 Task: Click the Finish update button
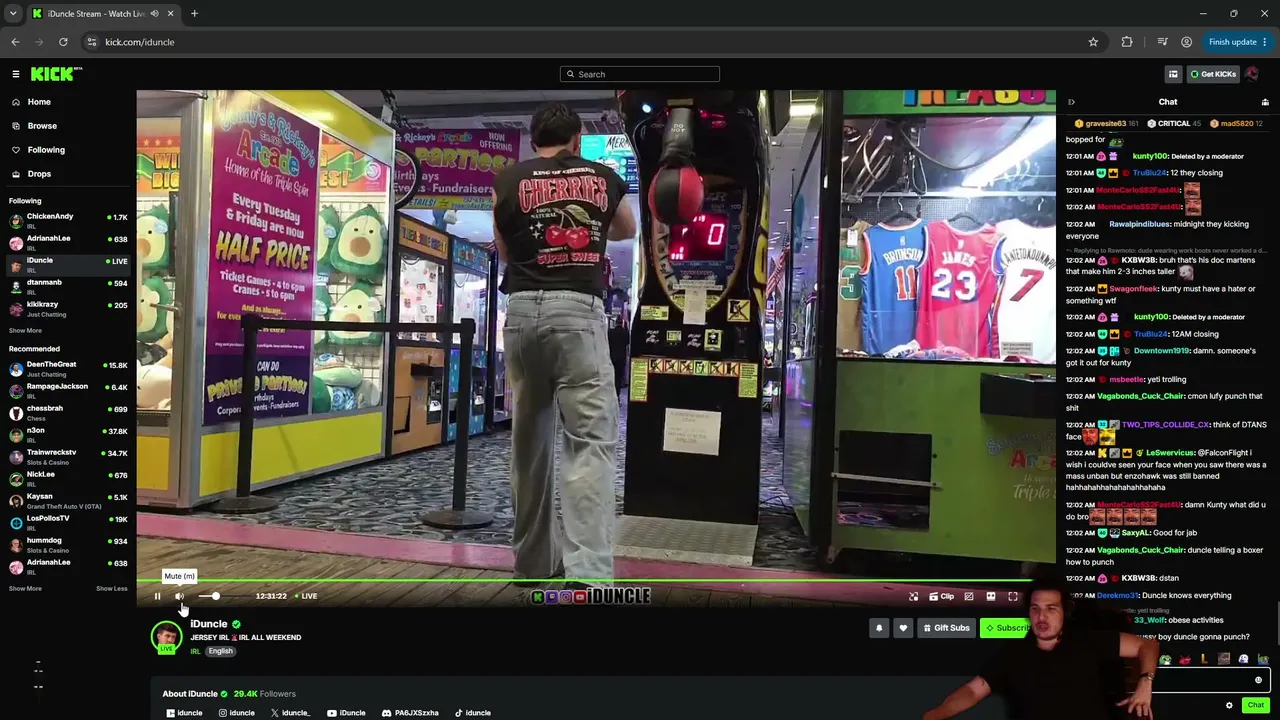[1238, 42]
